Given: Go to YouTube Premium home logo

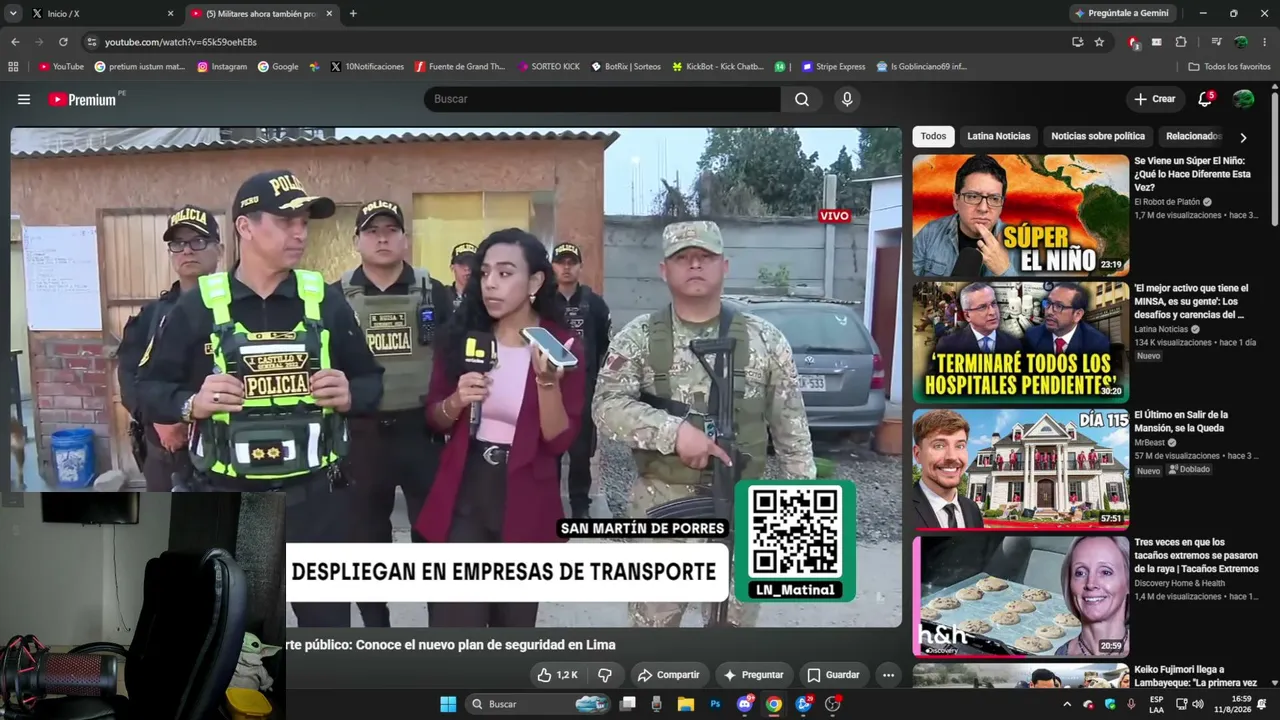Looking at the screenshot, I should (x=84, y=99).
